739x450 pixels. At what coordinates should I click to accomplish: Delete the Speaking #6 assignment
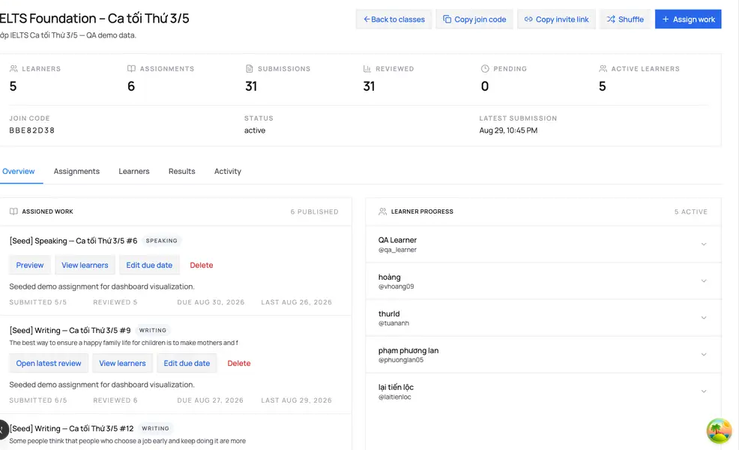(x=201, y=265)
